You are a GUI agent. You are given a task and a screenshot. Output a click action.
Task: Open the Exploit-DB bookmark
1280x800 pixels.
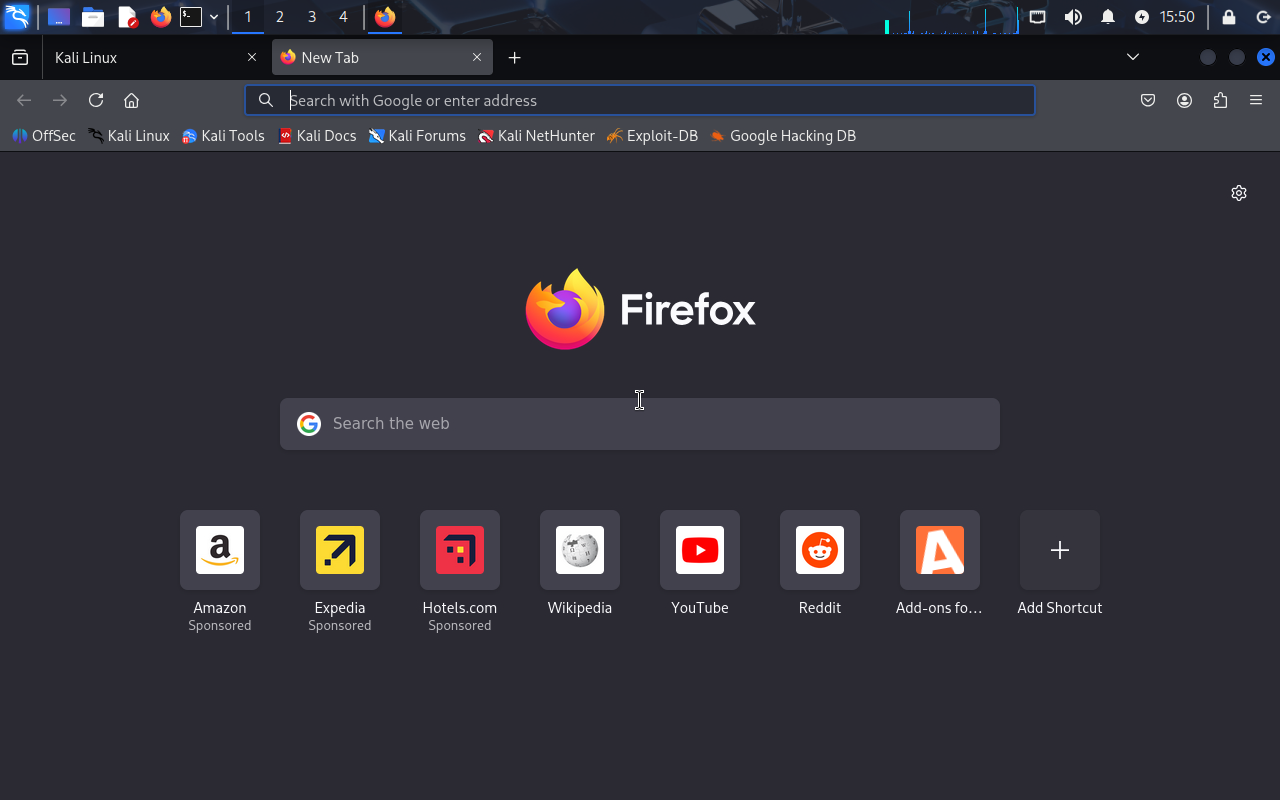[652, 136]
